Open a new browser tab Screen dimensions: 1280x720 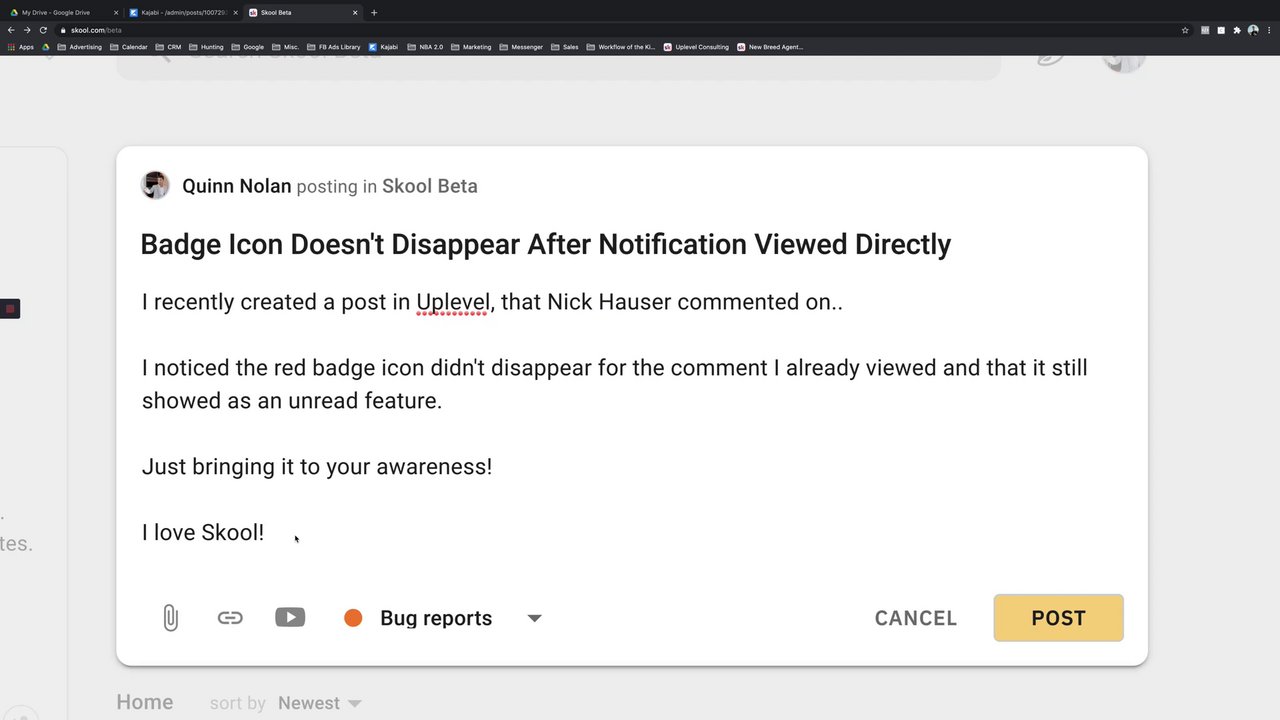(x=374, y=13)
